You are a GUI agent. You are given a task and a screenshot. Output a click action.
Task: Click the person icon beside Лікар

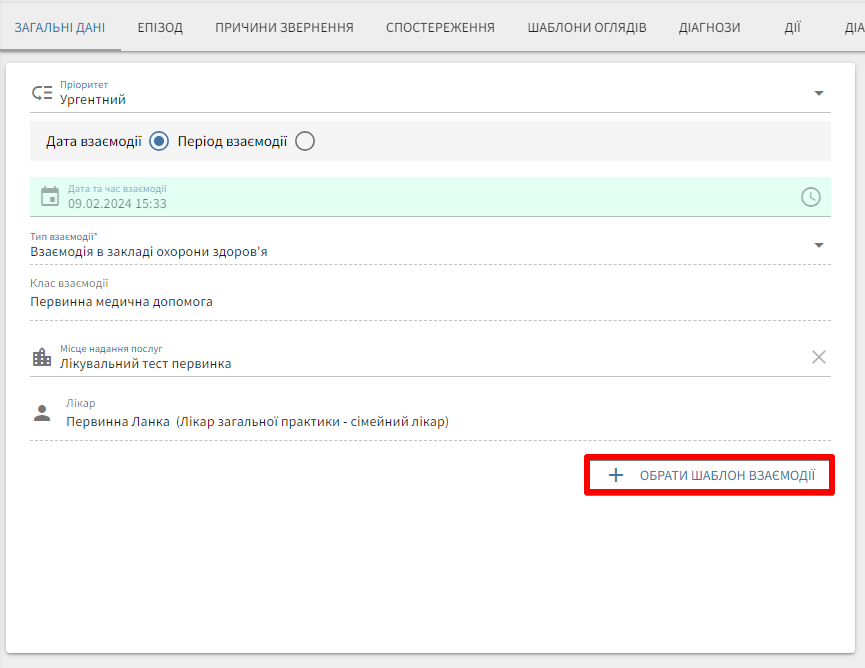coord(42,413)
